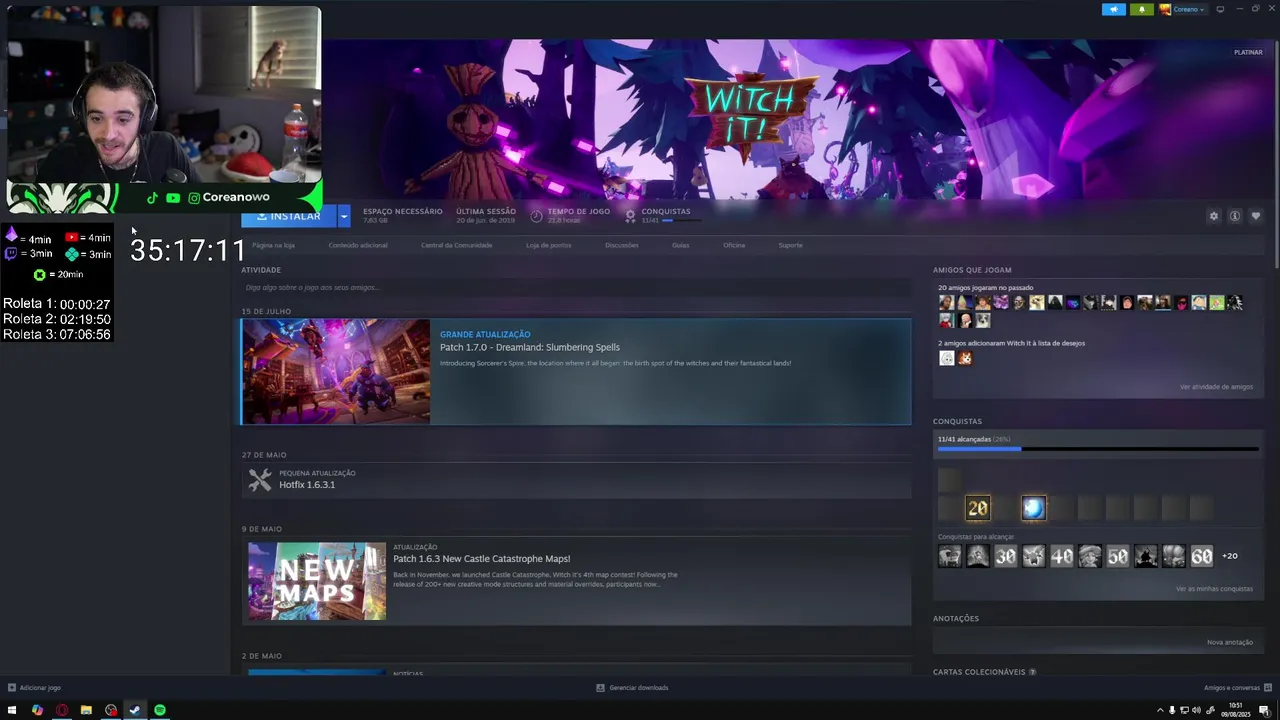The image size is (1280, 720).
Task: Open the green notifications bell button
Action: coord(1141,9)
